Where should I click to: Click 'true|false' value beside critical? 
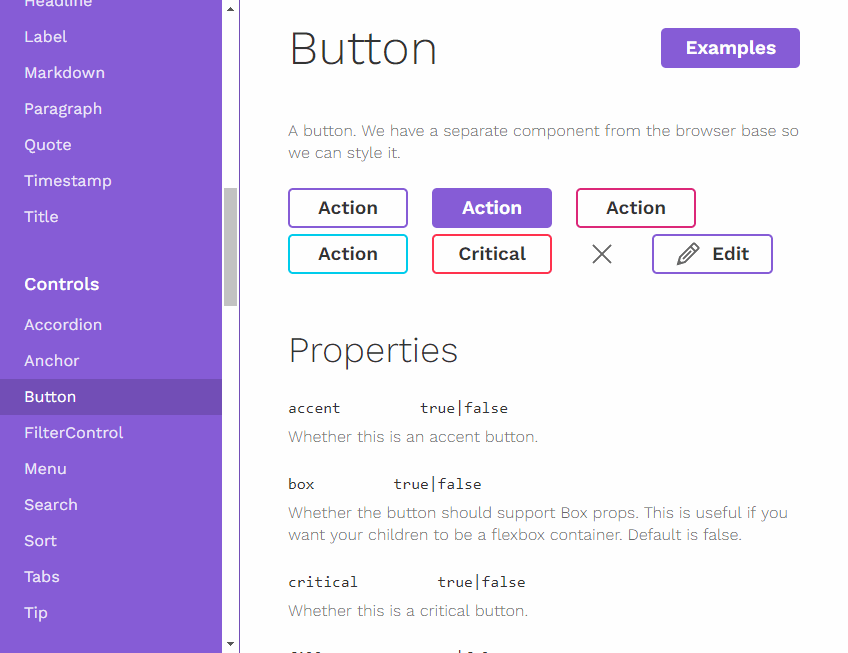tap(481, 582)
